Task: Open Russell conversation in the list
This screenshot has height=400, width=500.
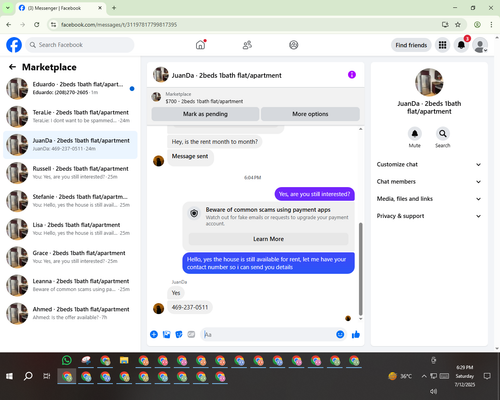Action: (70, 173)
